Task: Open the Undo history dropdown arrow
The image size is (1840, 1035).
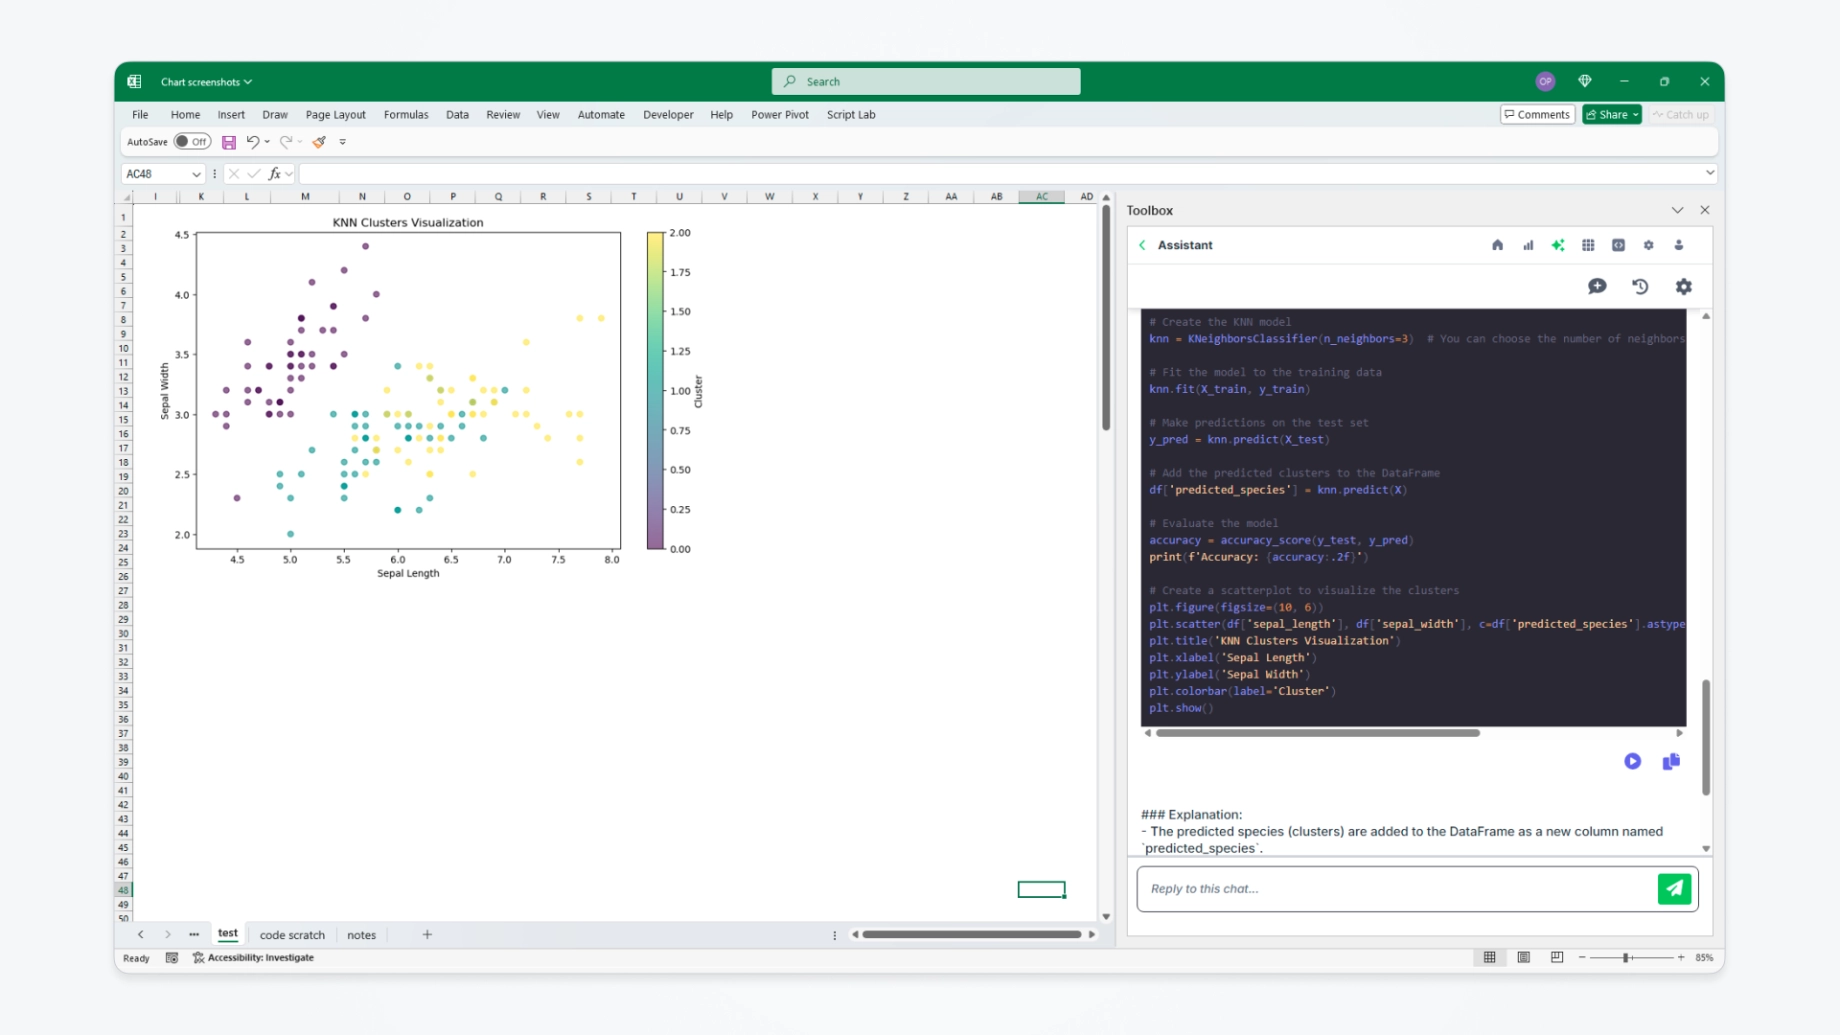Action: point(267,142)
